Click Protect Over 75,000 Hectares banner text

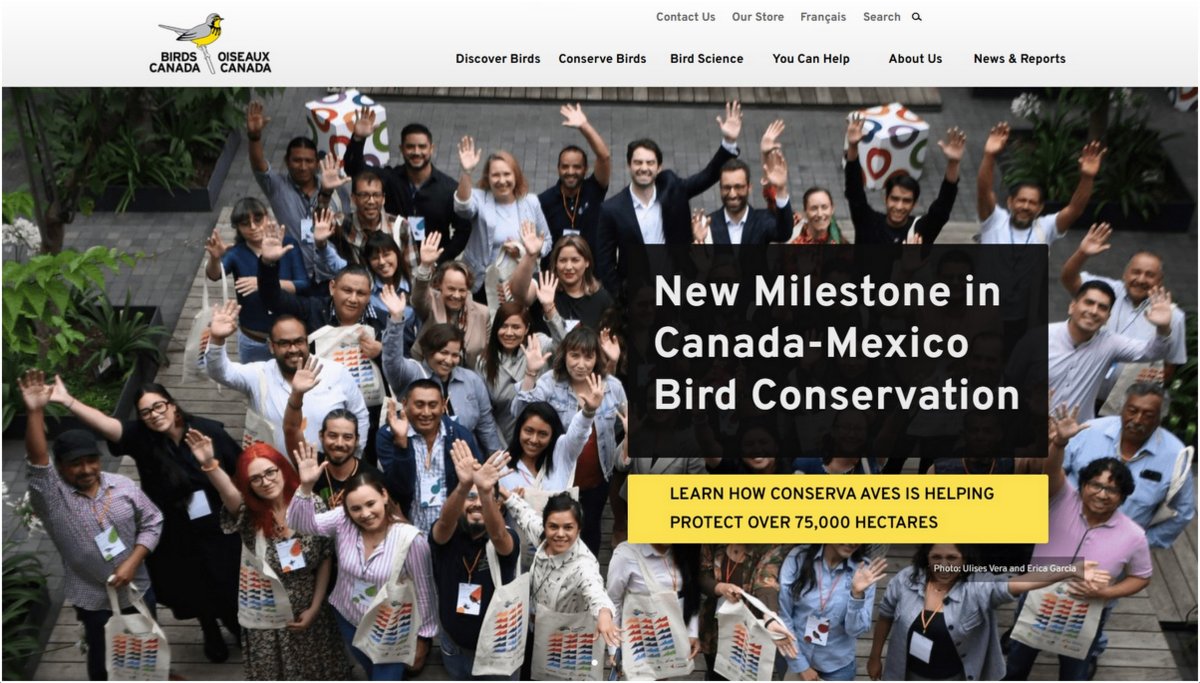tap(804, 522)
